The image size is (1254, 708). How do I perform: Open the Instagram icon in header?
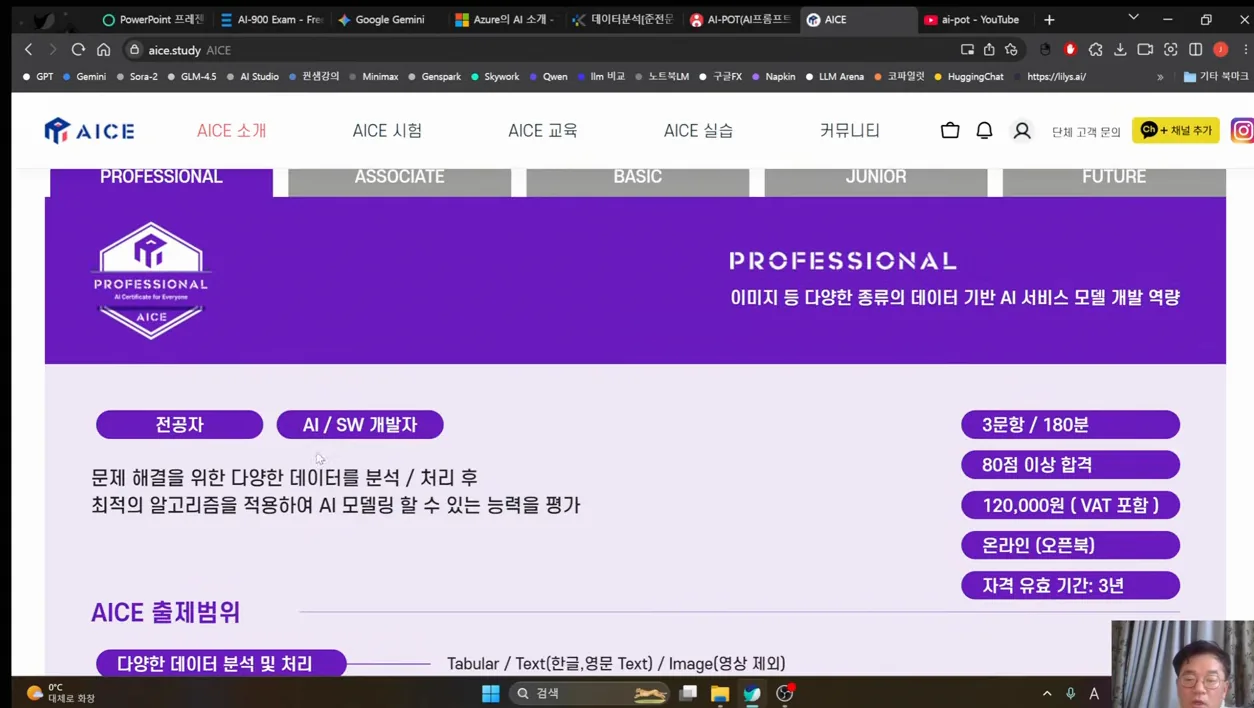tap(1242, 130)
